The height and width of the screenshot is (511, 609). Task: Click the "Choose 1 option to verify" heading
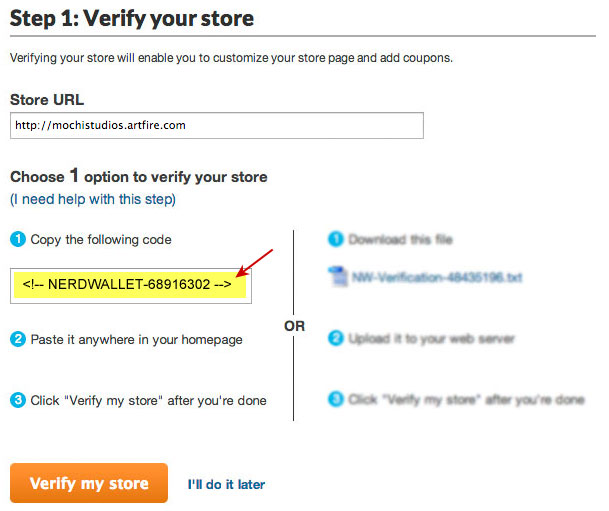(x=139, y=176)
